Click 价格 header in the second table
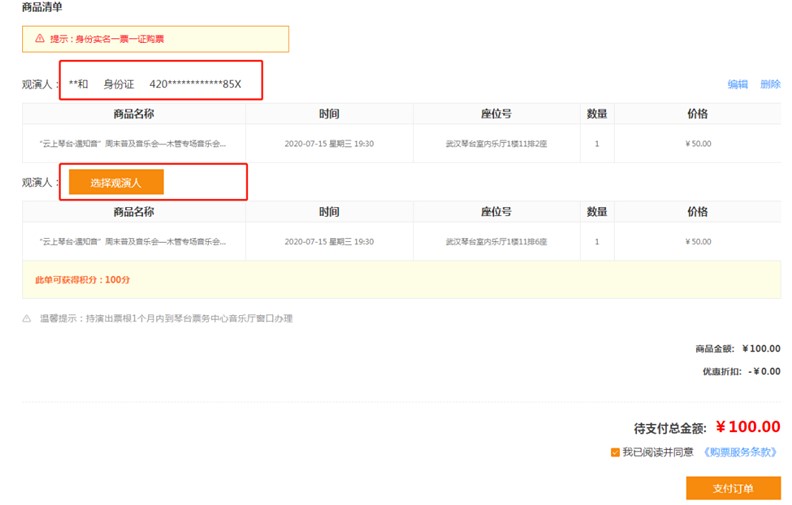This screenshot has height=505, width=792. pos(698,212)
